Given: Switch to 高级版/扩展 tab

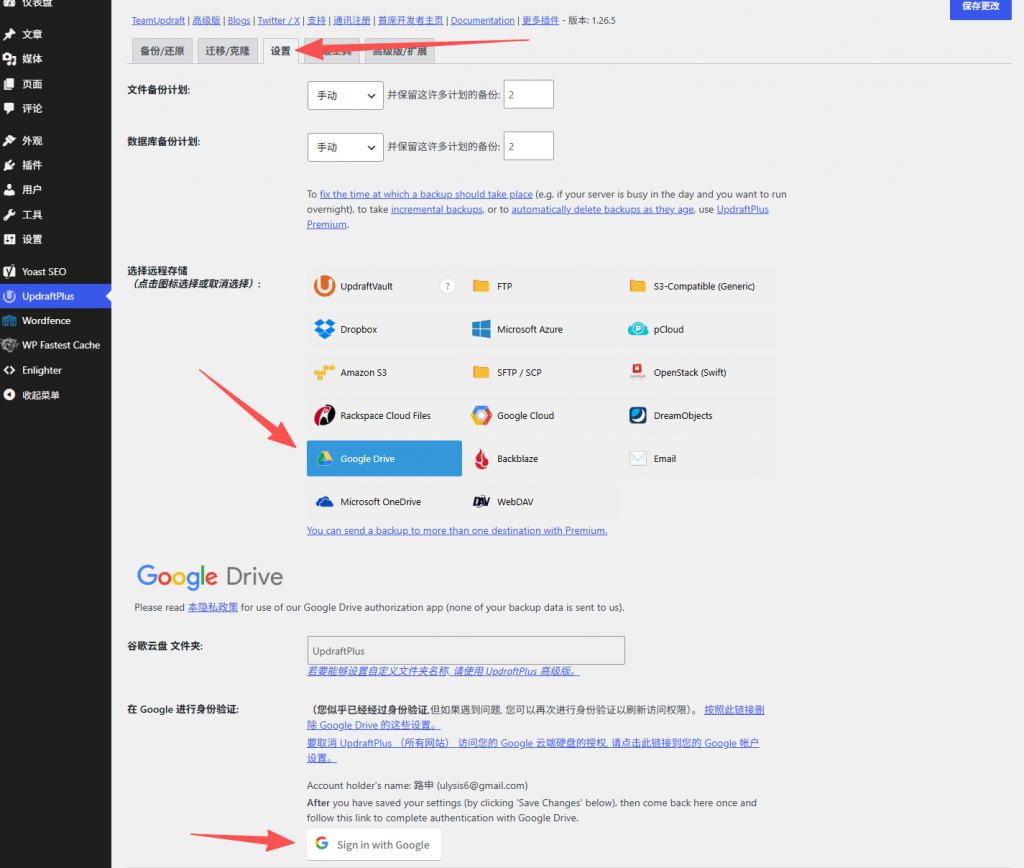Looking at the screenshot, I should pos(400,51).
